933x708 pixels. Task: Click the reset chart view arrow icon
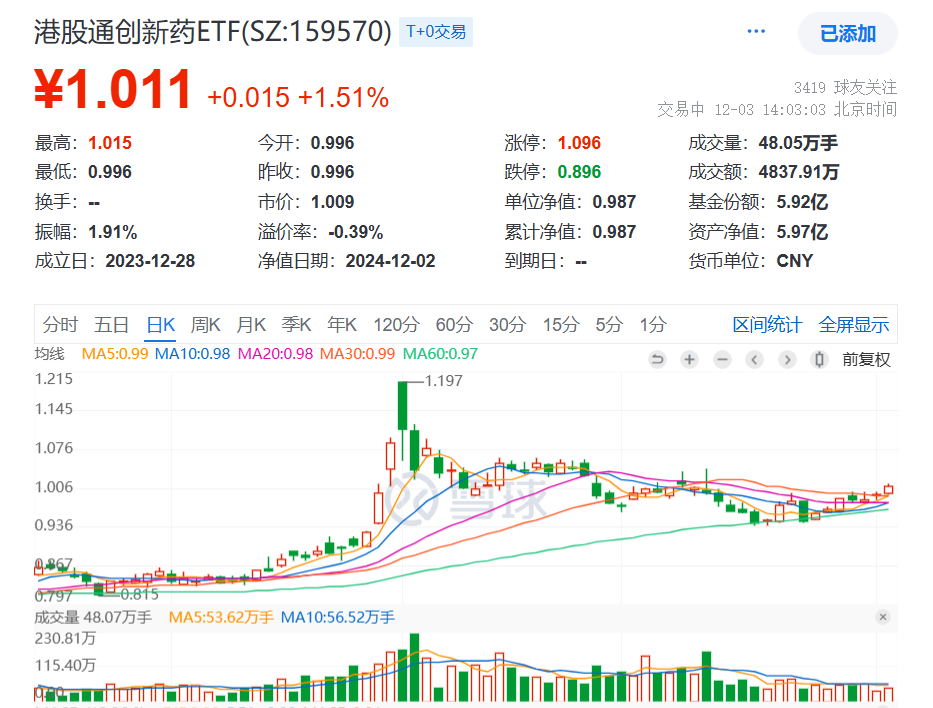pyautogui.click(x=657, y=360)
